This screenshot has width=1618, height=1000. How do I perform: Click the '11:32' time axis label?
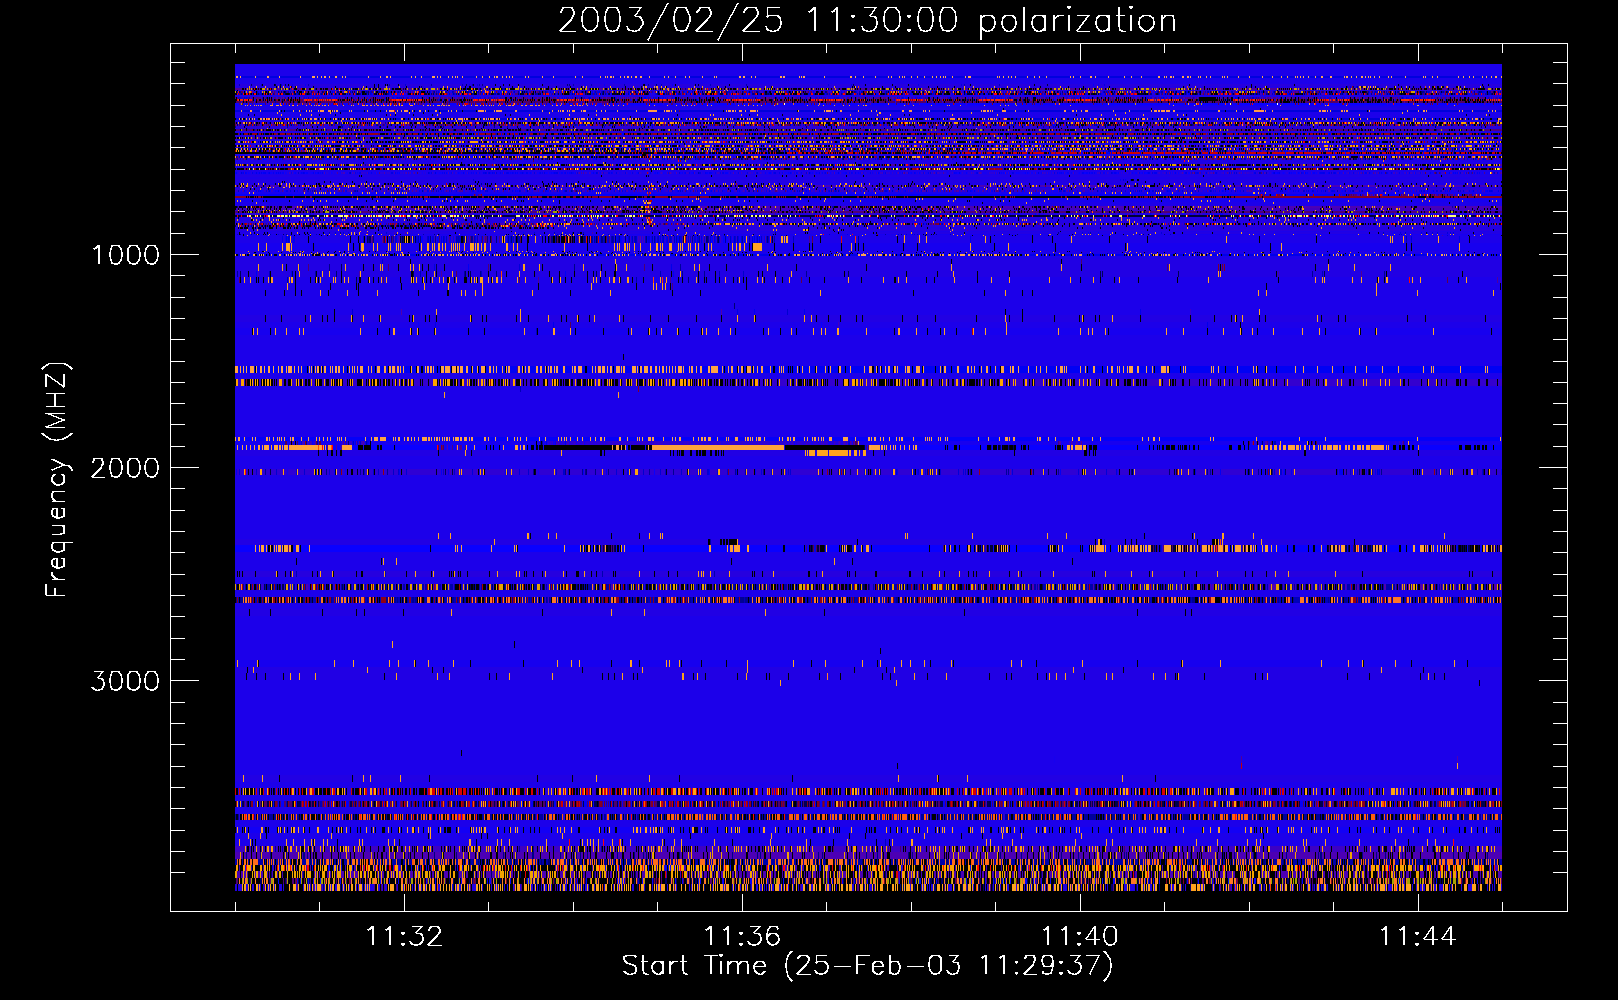click(x=404, y=937)
